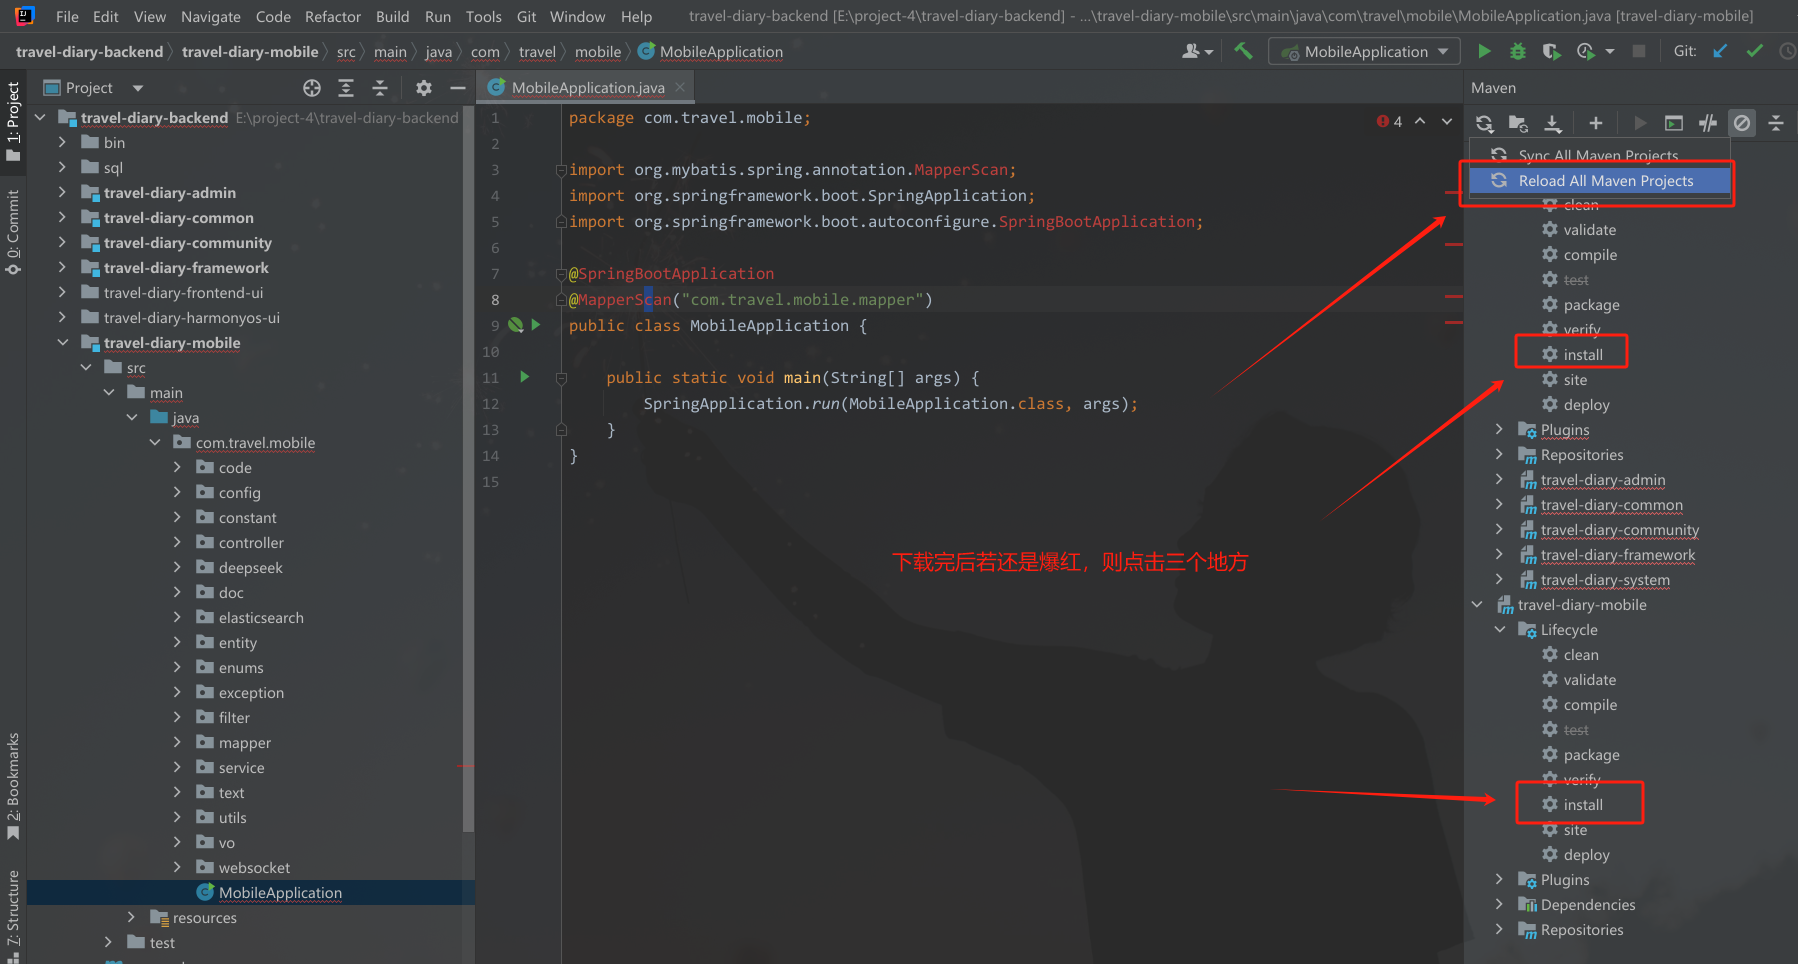Go to previous highlighted error up arrow
This screenshot has height=964, width=1798.
(1420, 121)
